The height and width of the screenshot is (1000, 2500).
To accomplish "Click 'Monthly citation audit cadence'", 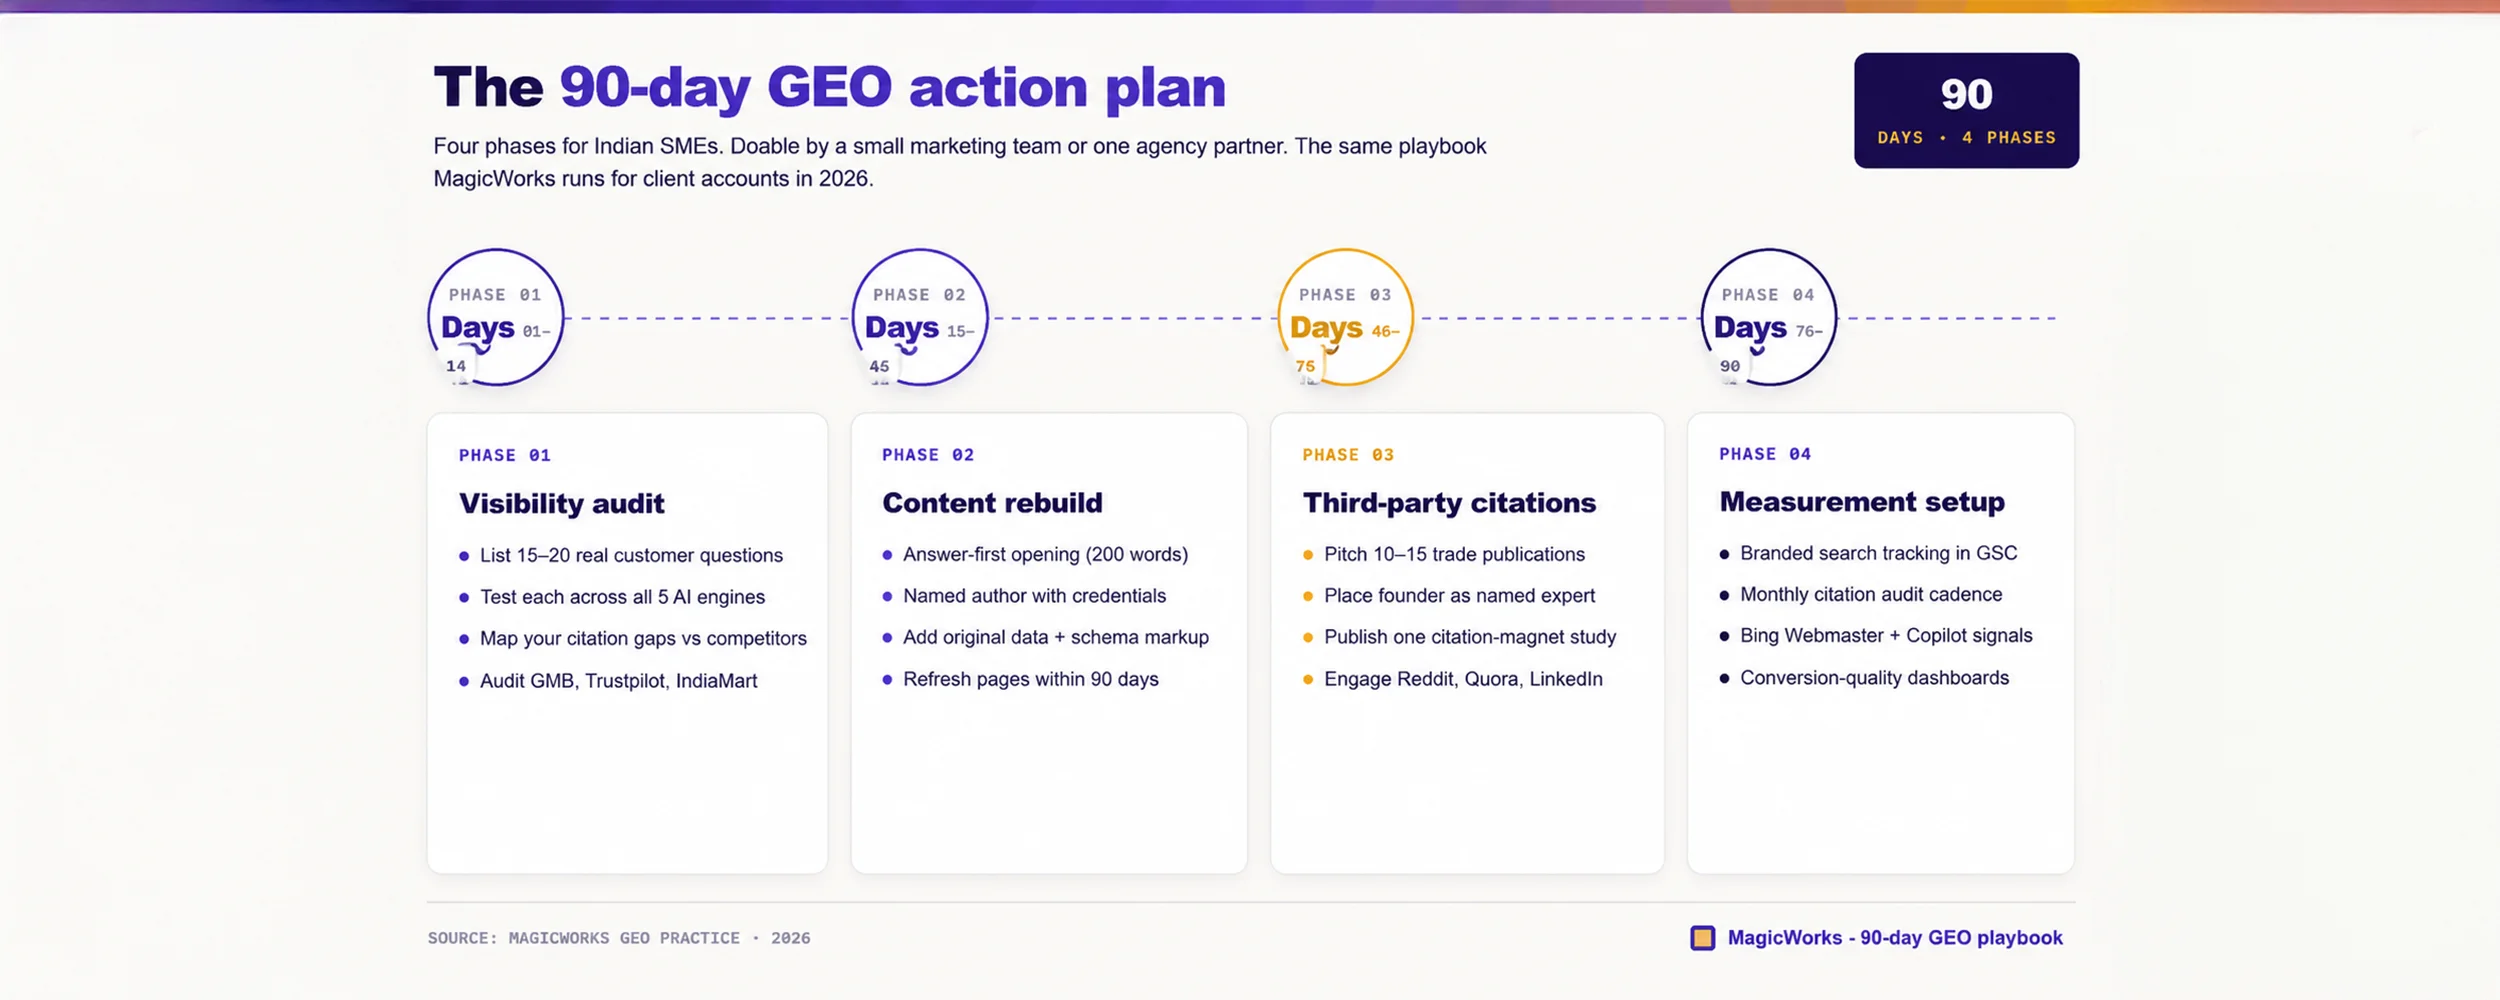I will click(x=1871, y=594).
